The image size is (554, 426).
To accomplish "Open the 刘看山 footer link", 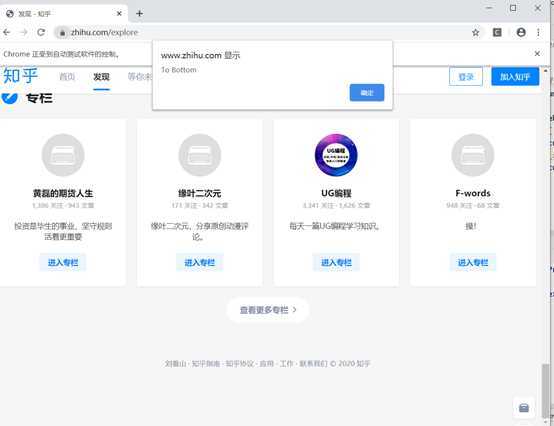I will tap(175, 363).
